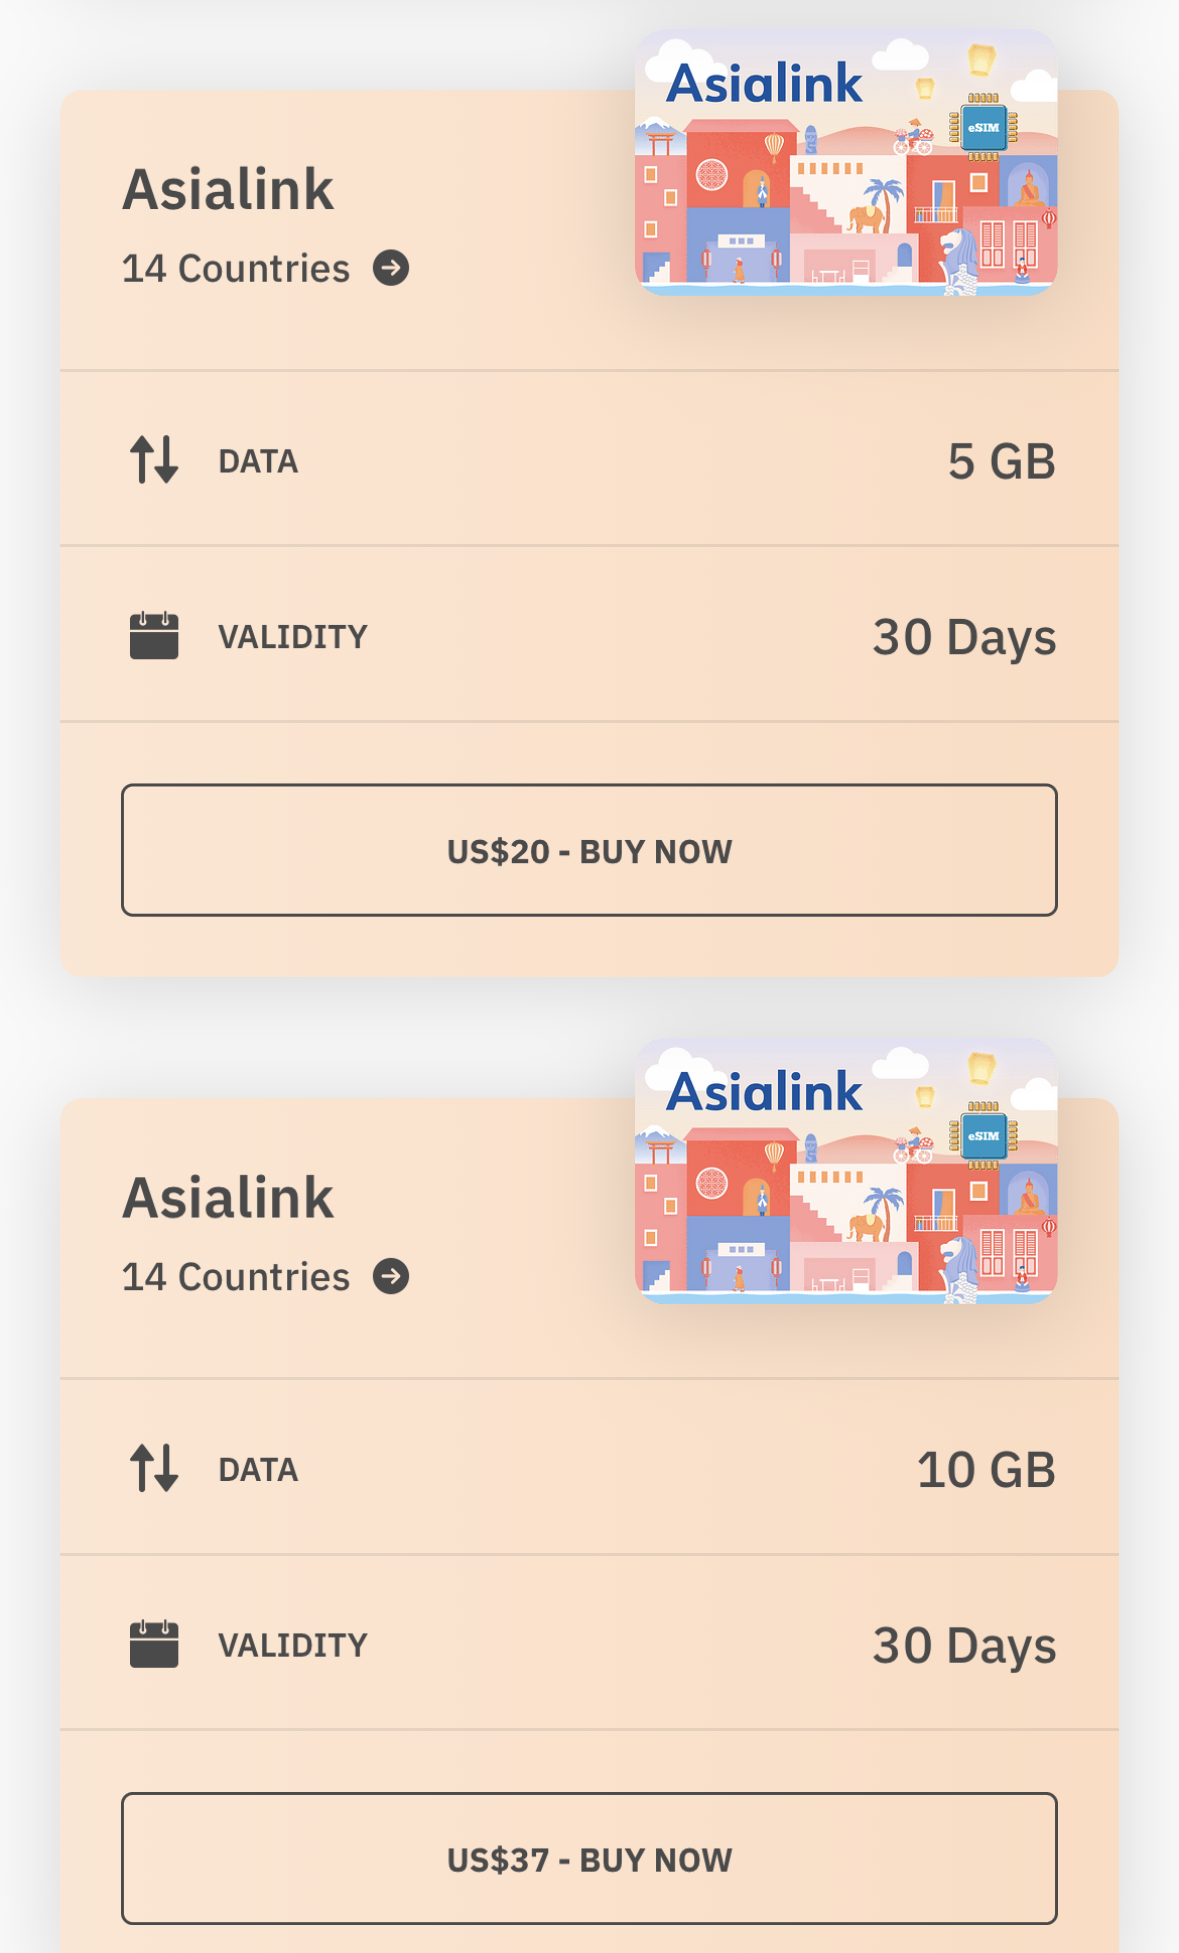Click the 30 Days value in the US$20 plan
This screenshot has height=1953, width=1179.
(964, 637)
